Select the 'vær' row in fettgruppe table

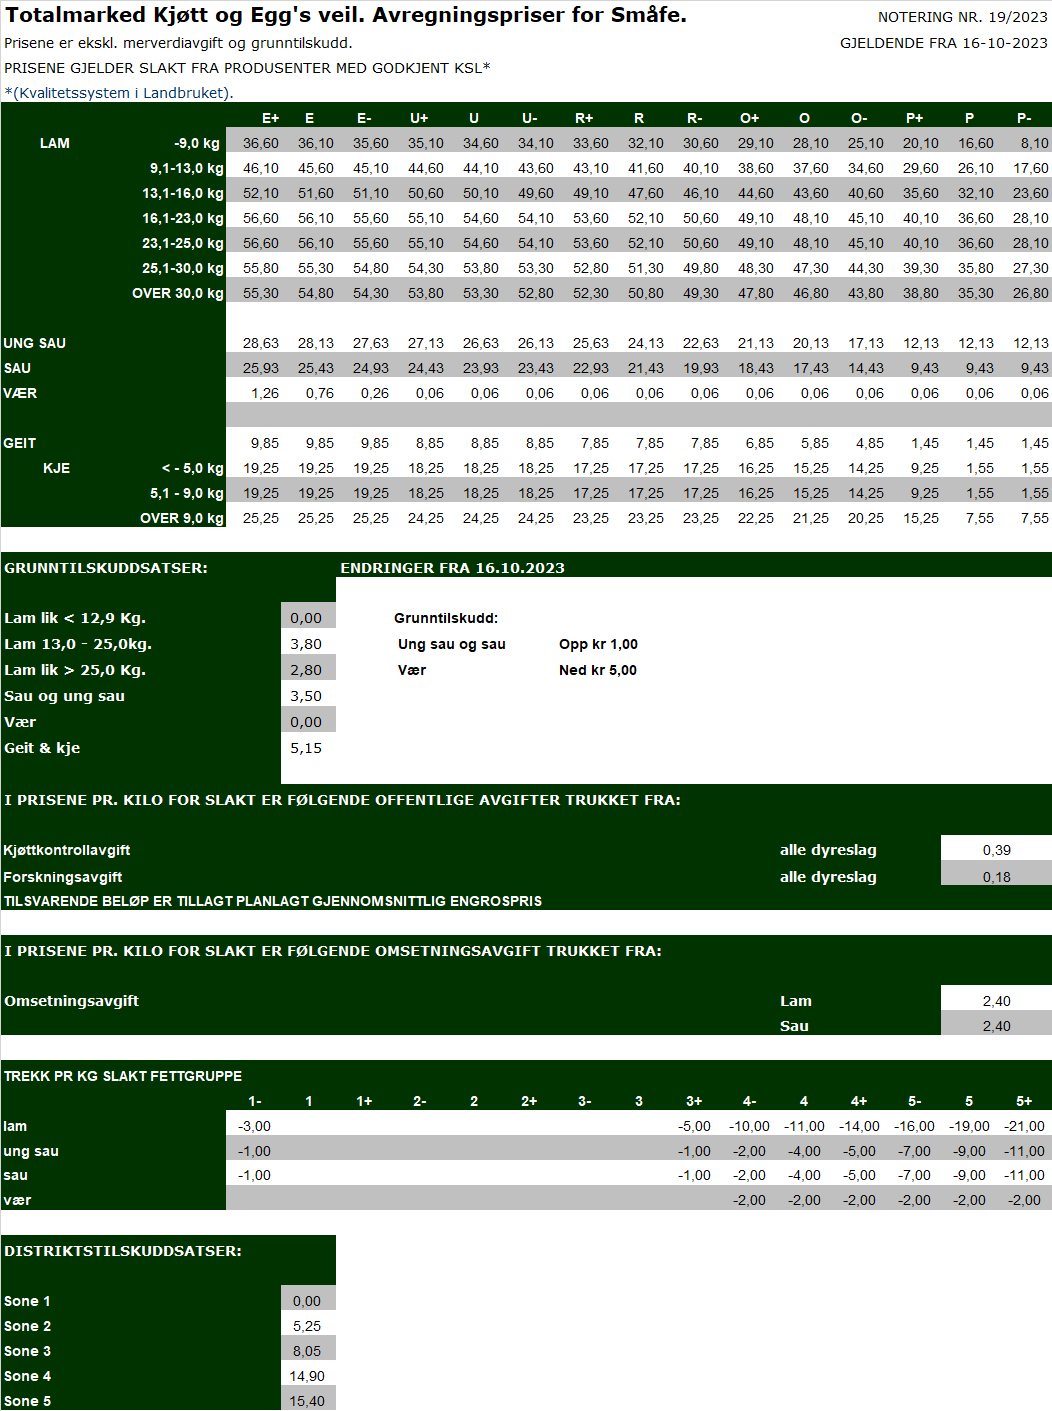point(526,1200)
